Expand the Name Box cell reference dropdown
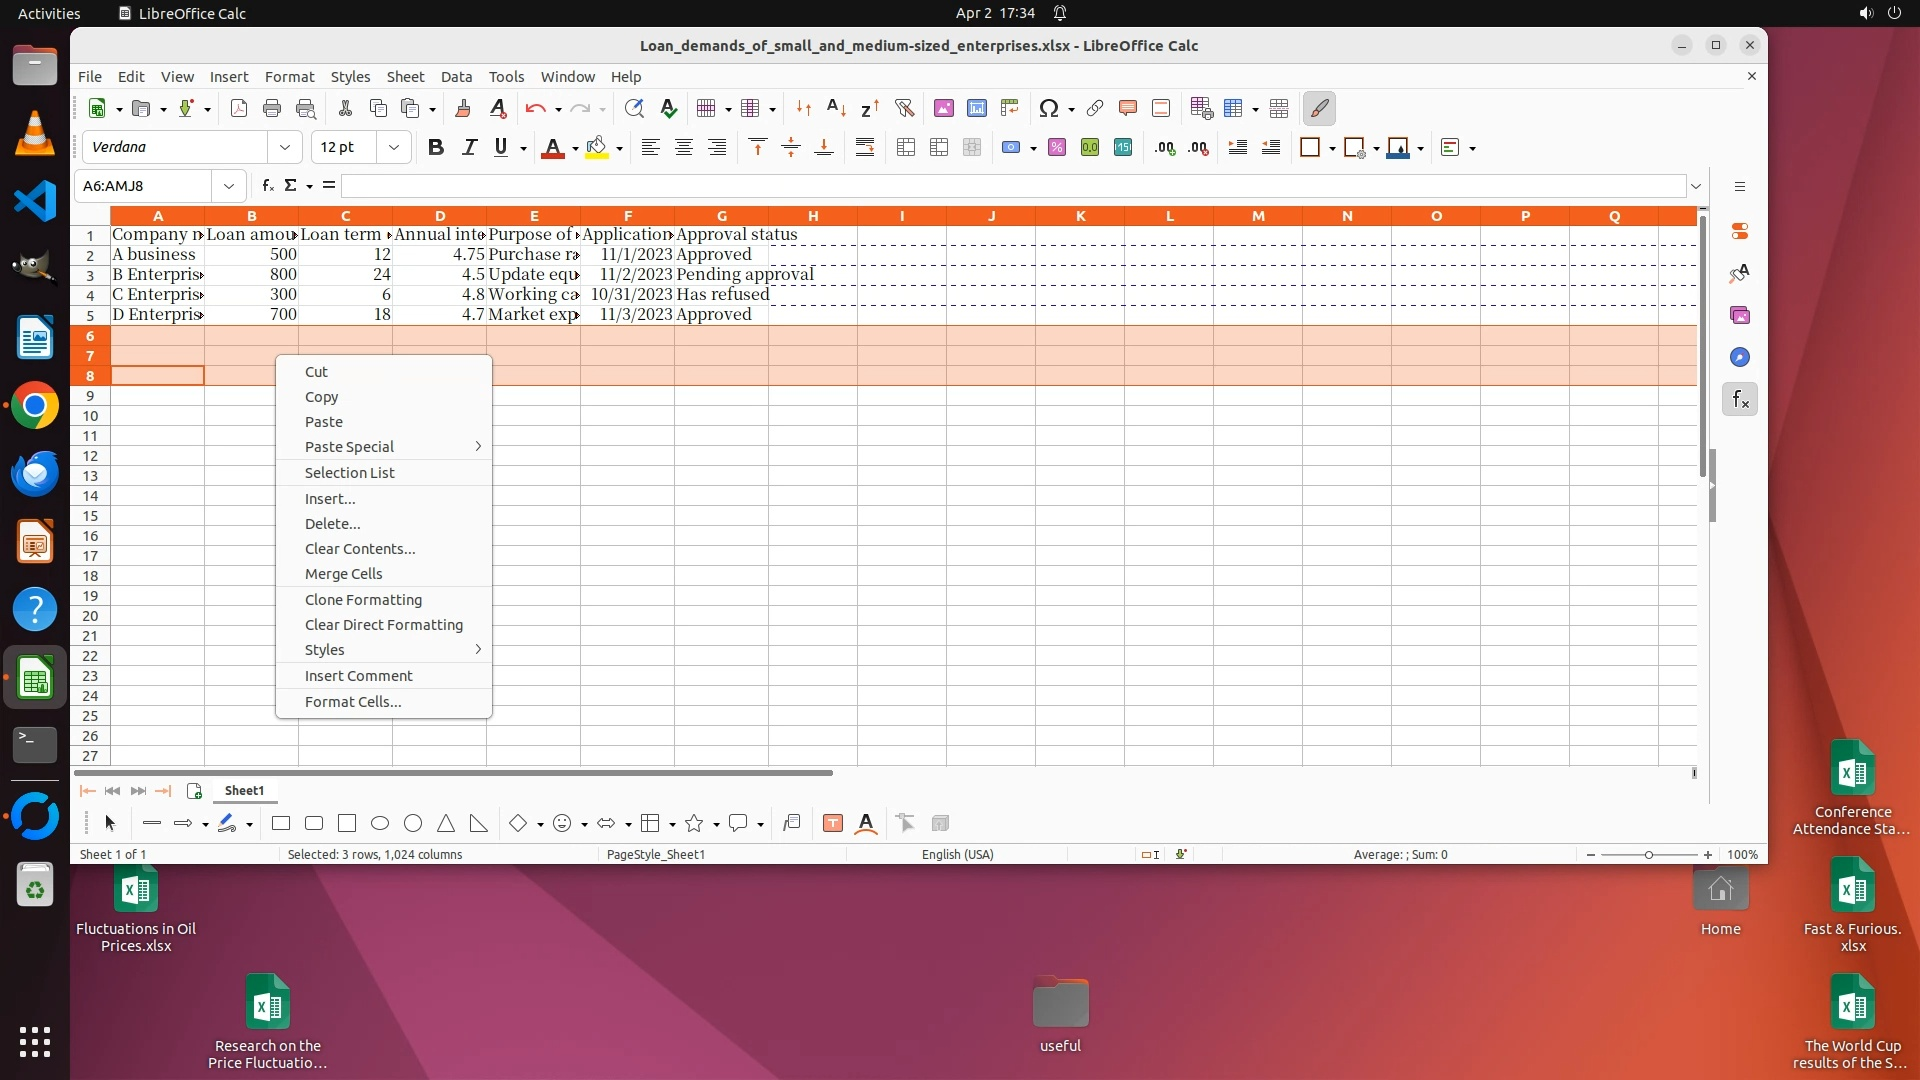Screen dimensions: 1920x1080 click(229, 186)
